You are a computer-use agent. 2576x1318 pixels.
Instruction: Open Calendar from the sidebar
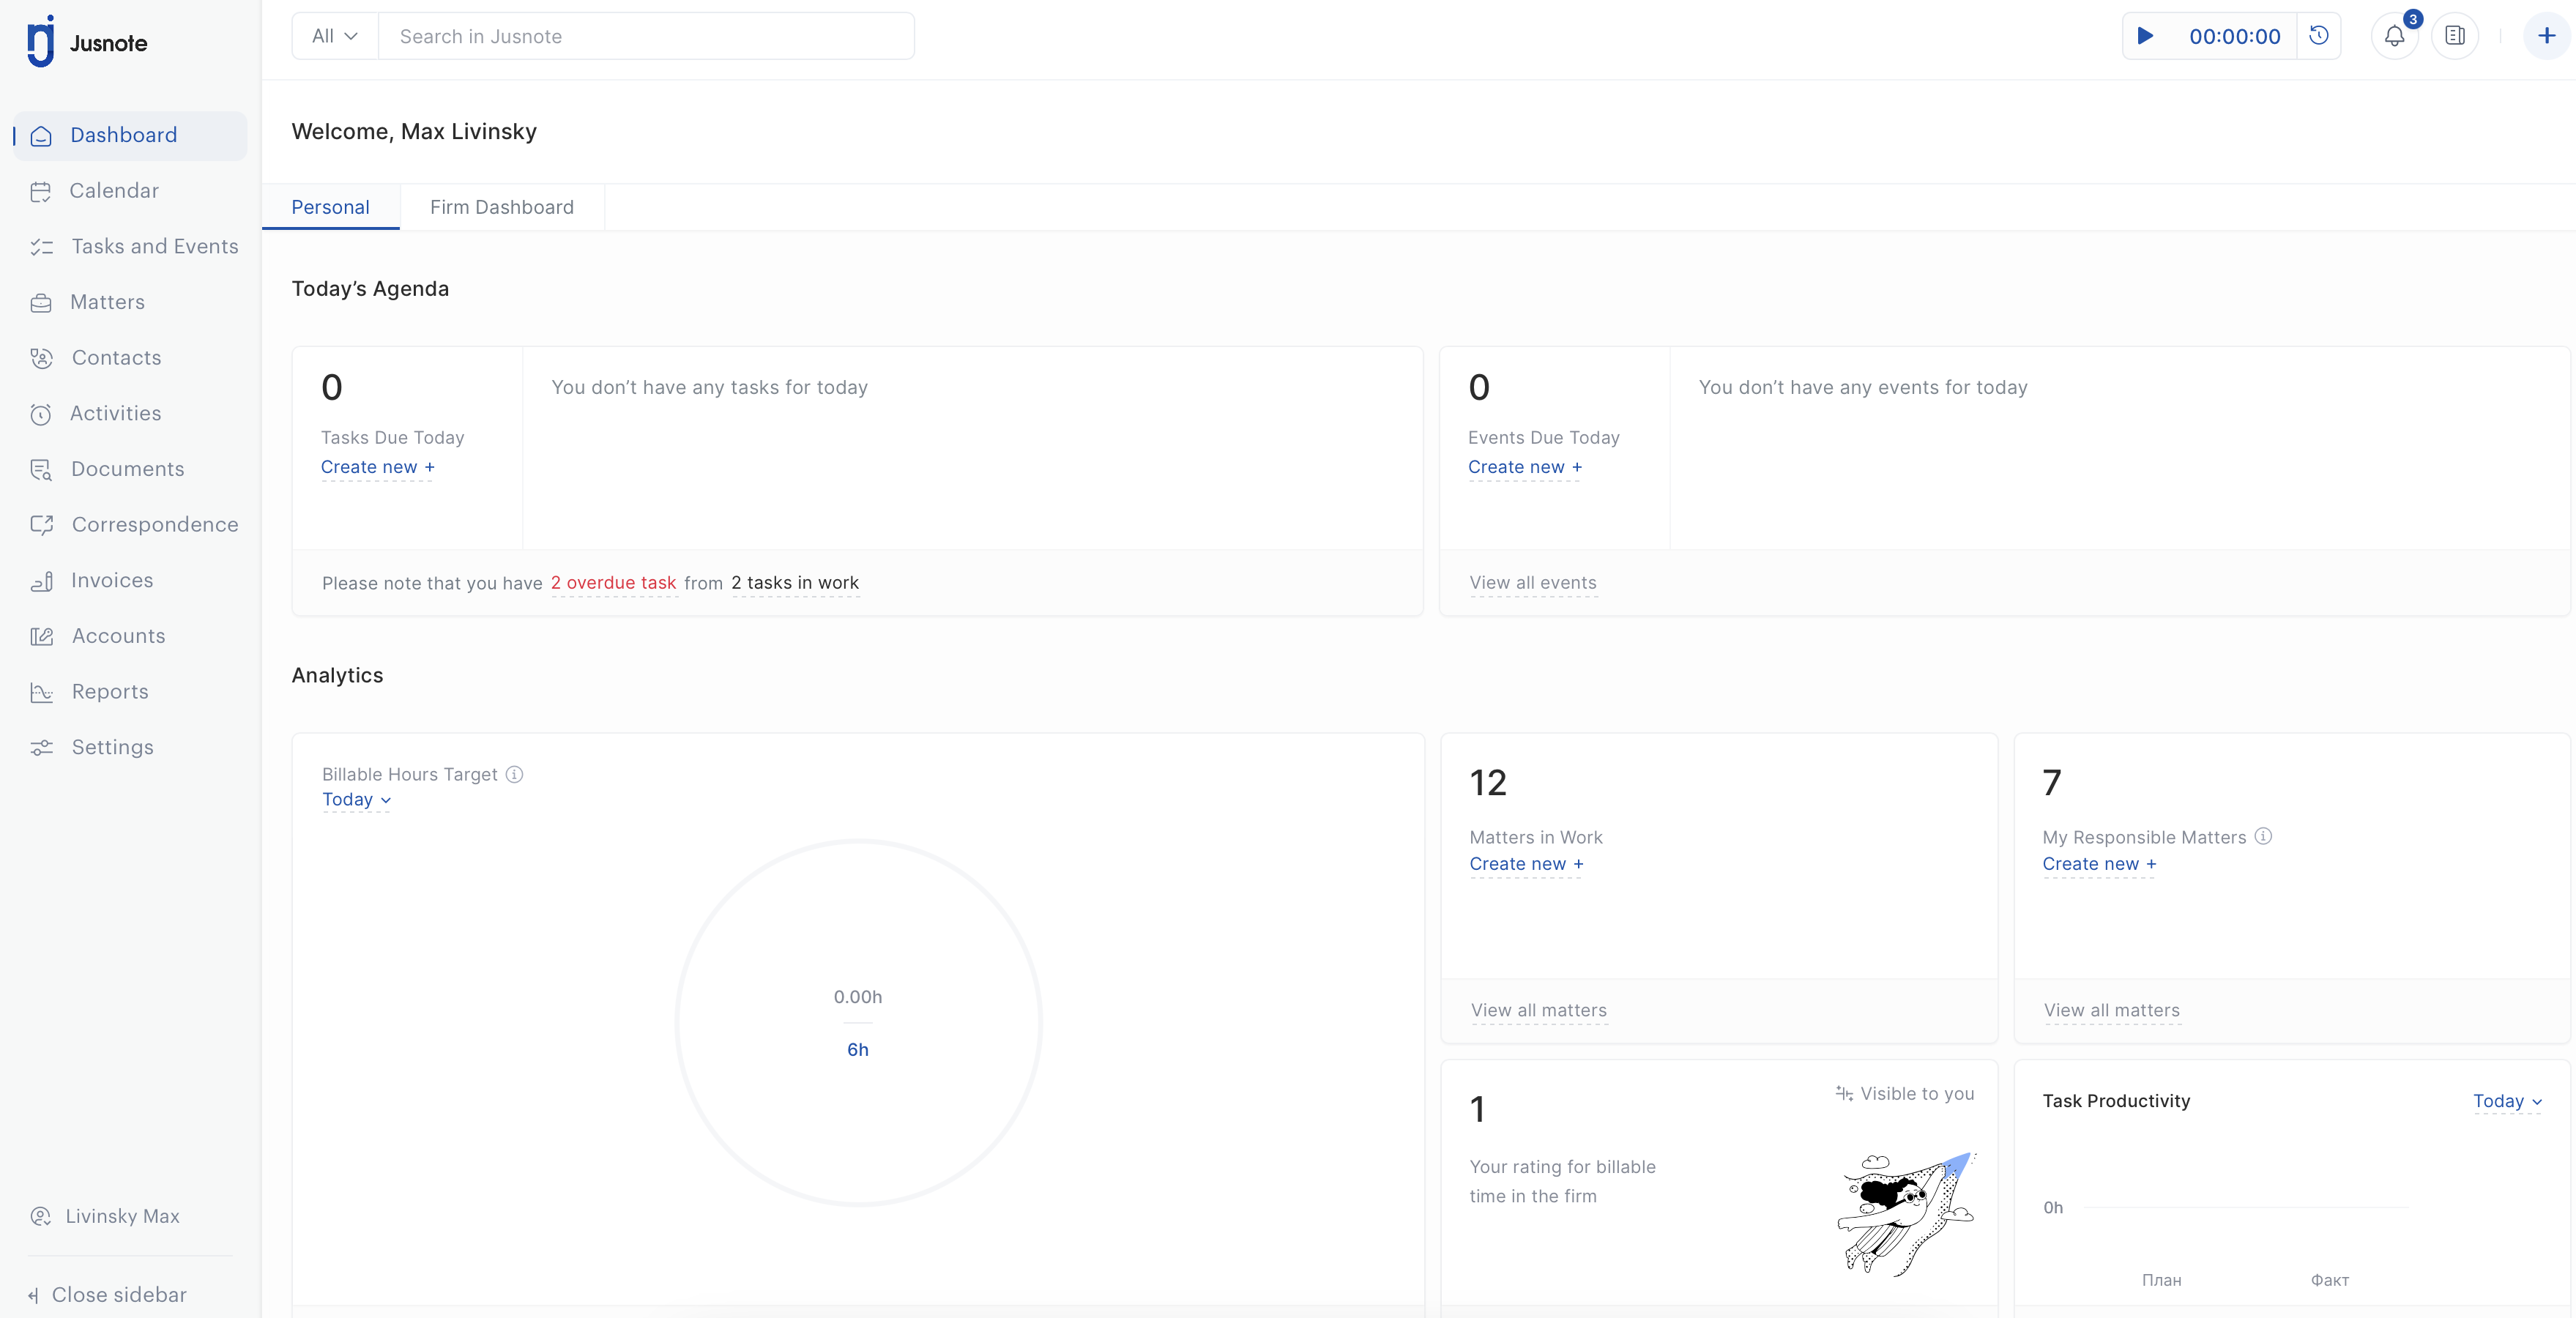pos(113,191)
